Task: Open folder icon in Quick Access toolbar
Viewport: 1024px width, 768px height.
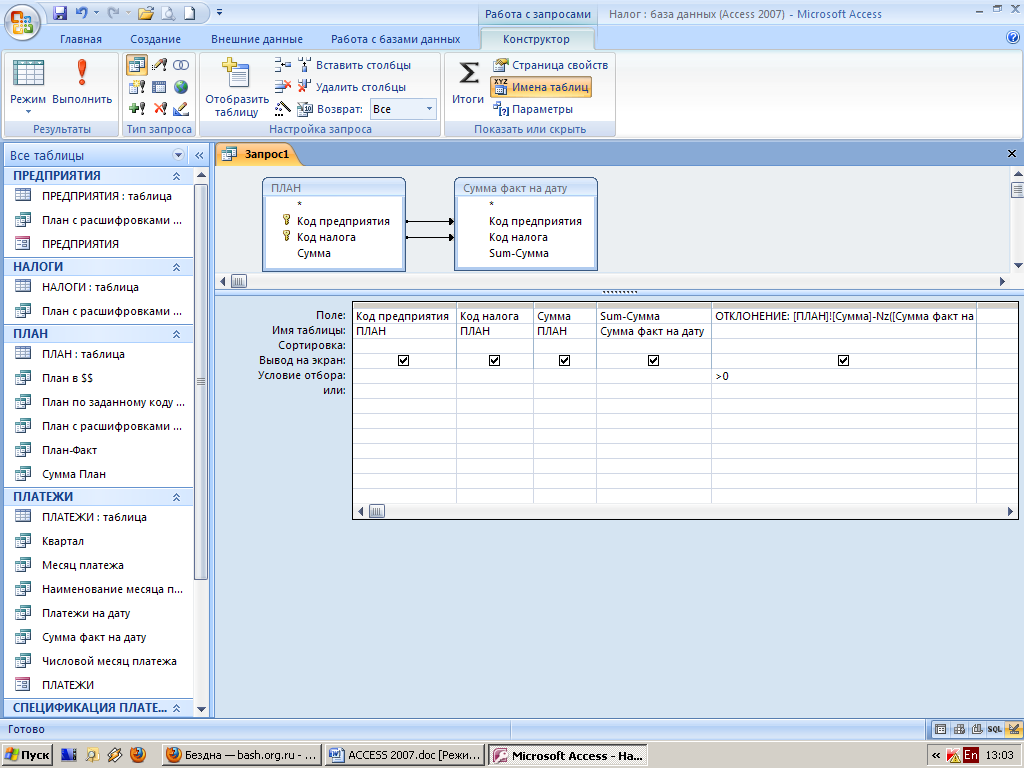Action: 146,12
